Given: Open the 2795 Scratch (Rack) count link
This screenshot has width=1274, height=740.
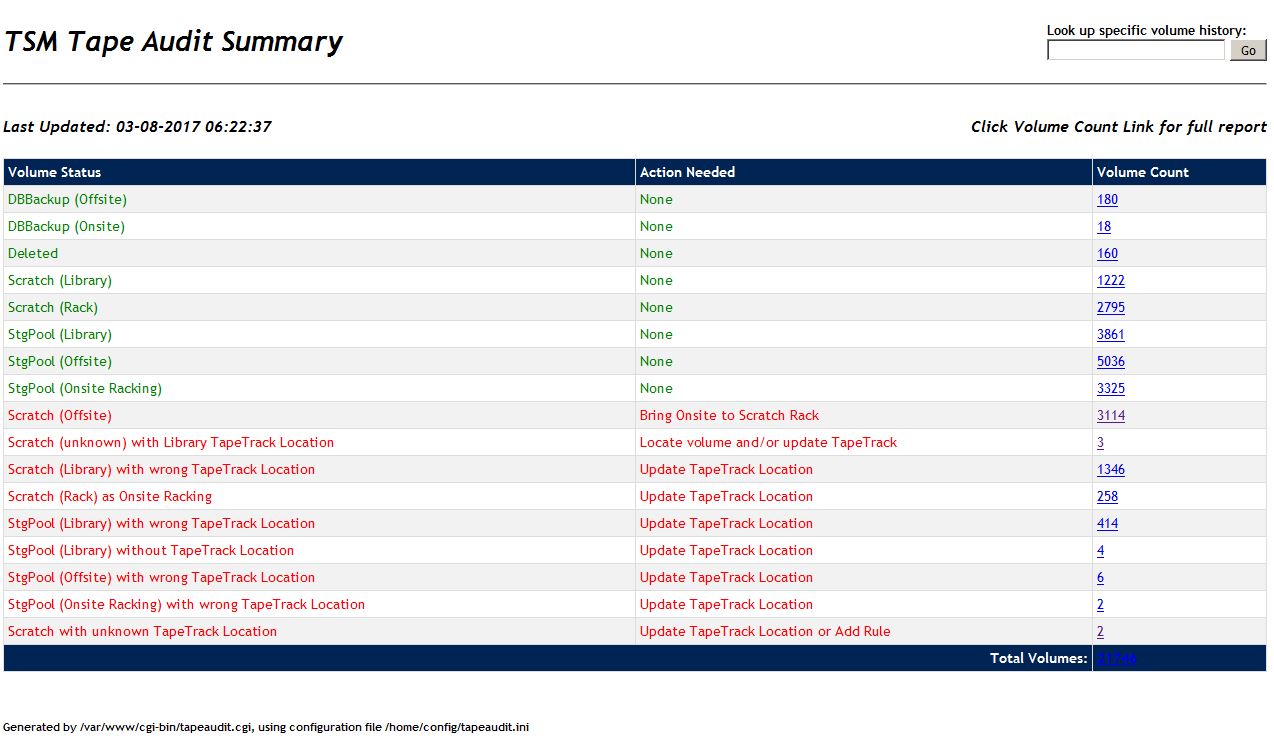Looking at the screenshot, I should (x=1111, y=308).
